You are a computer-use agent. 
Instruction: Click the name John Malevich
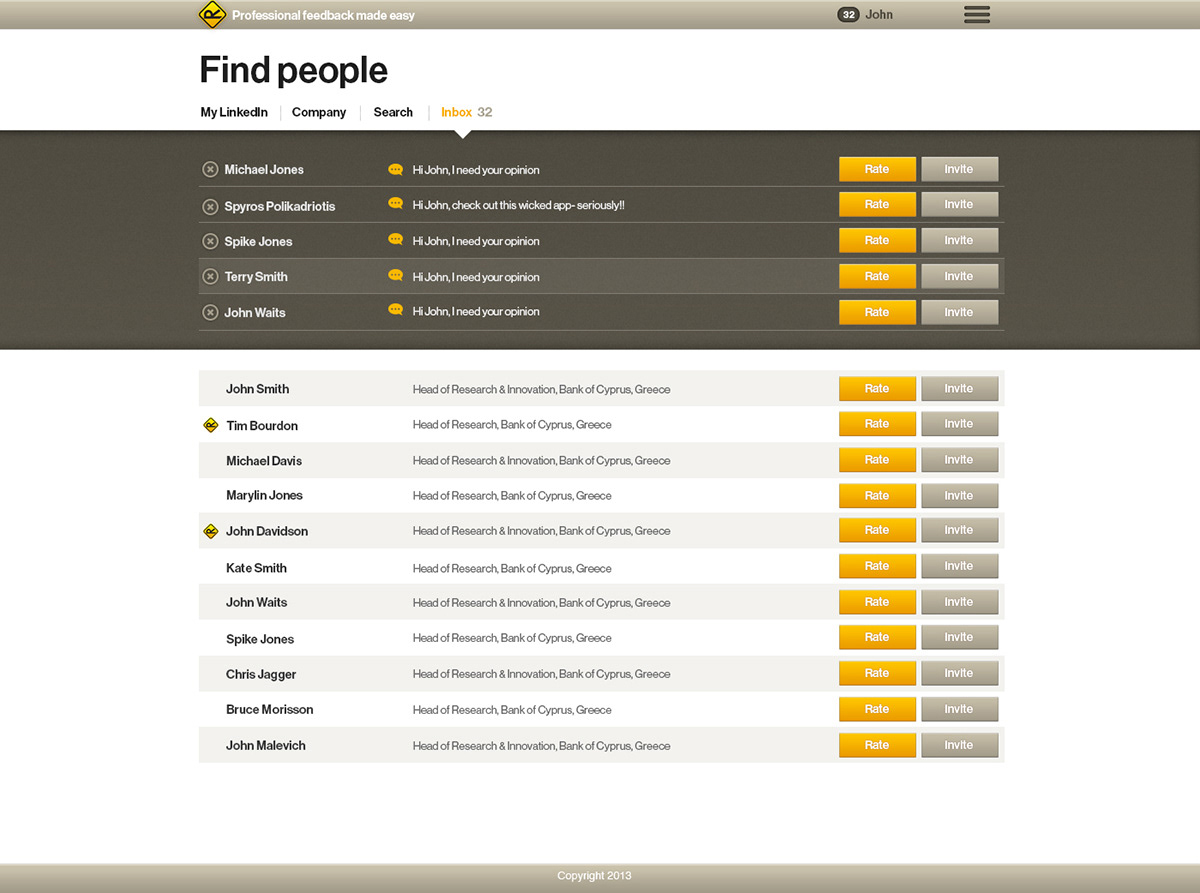pos(266,746)
